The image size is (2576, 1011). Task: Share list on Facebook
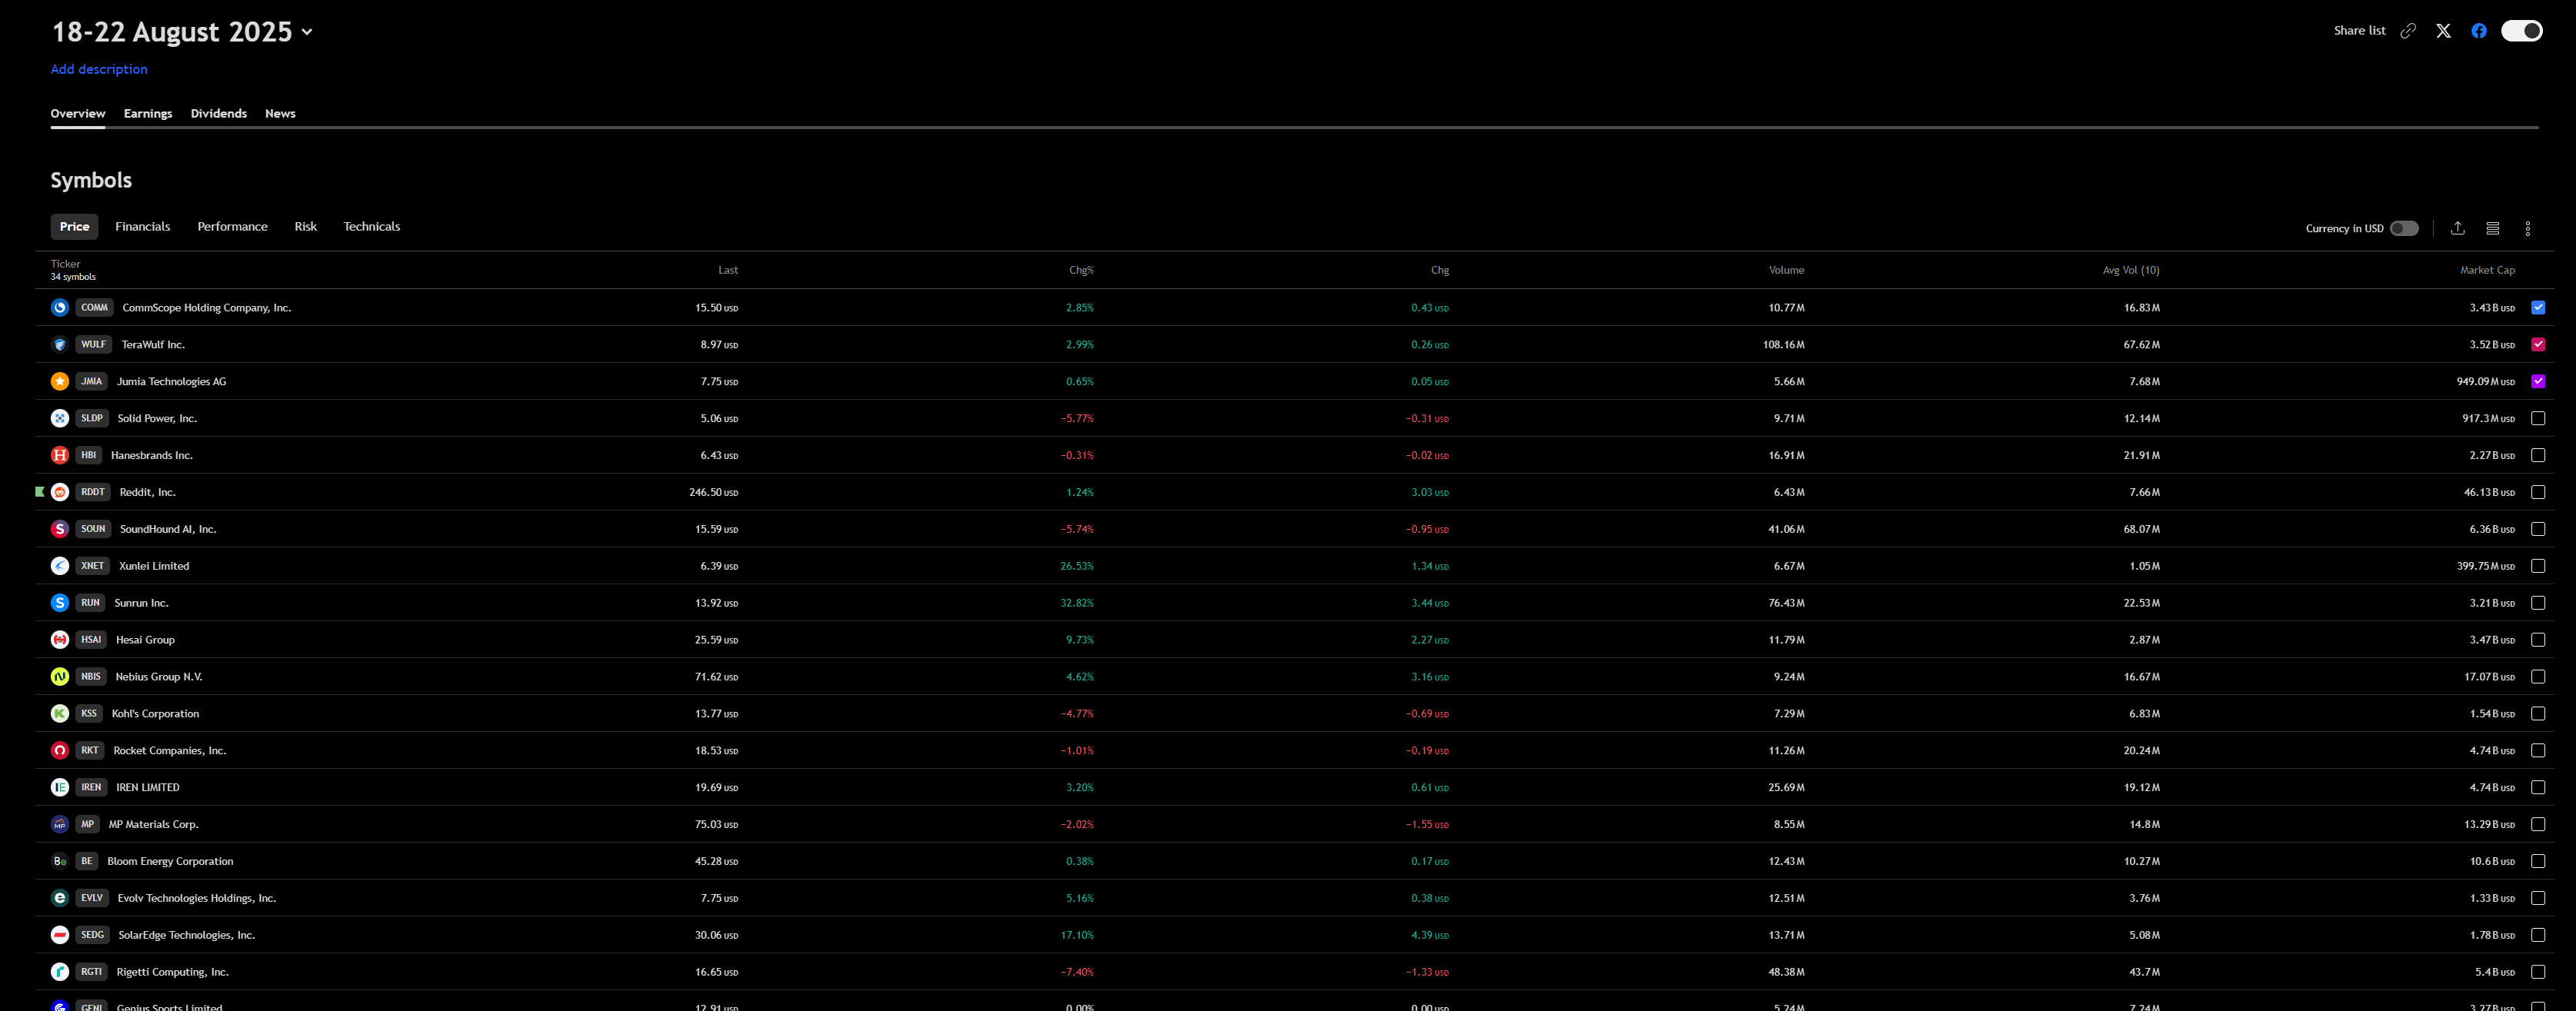[2478, 31]
